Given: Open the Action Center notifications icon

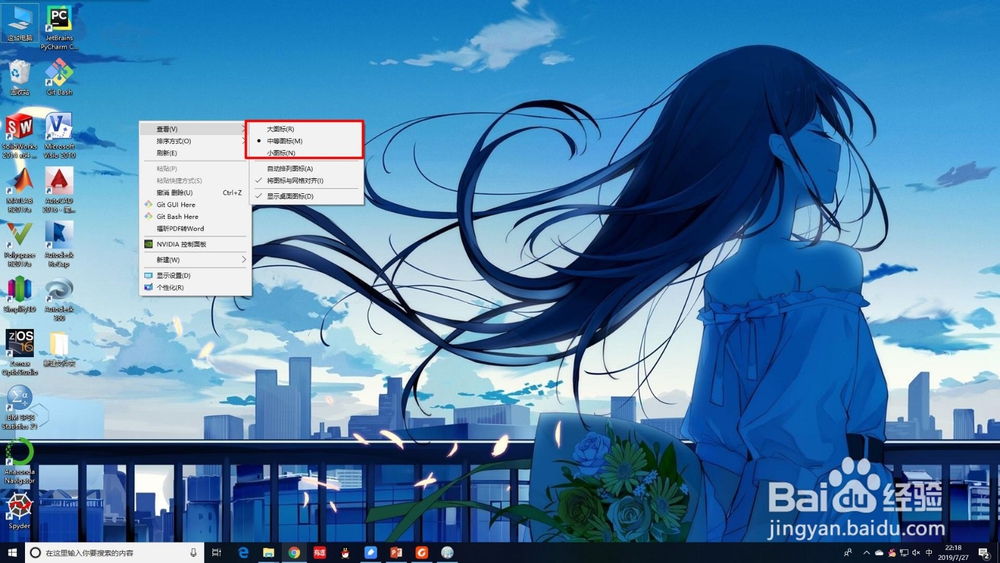Looking at the screenshot, I should coord(984,553).
